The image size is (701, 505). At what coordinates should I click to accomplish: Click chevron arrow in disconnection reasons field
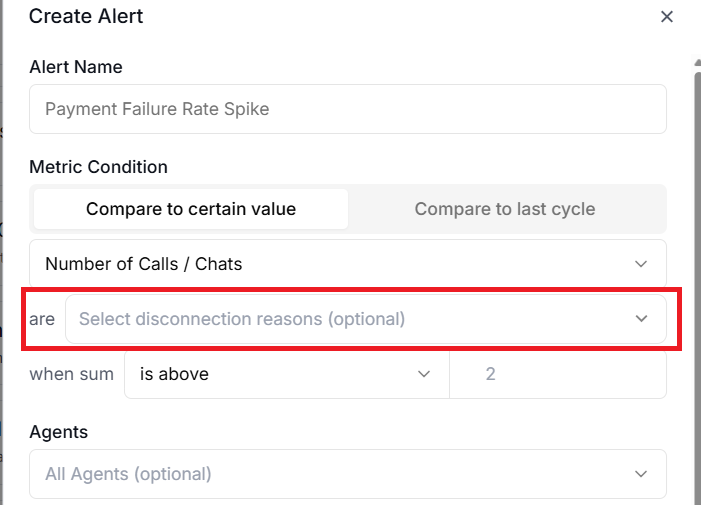(x=641, y=319)
